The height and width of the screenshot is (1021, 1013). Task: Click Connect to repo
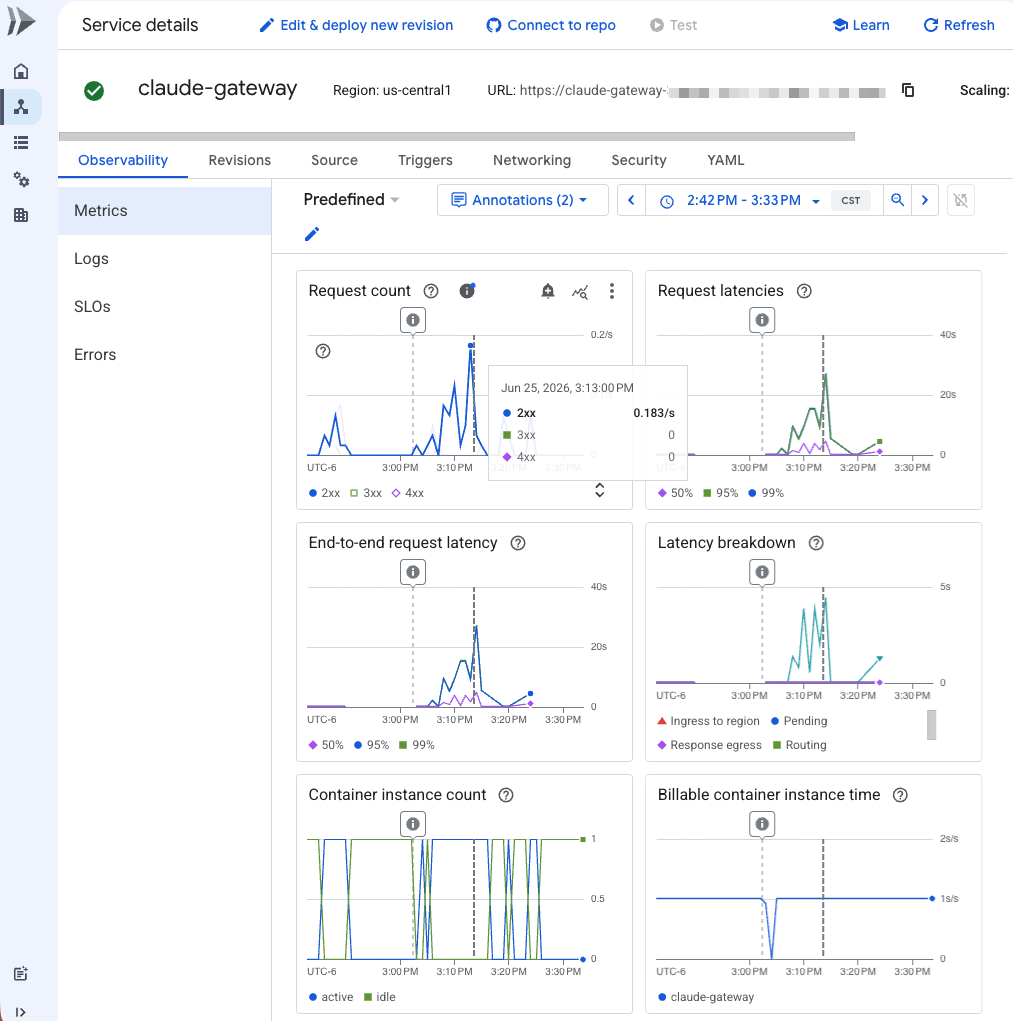tap(551, 25)
